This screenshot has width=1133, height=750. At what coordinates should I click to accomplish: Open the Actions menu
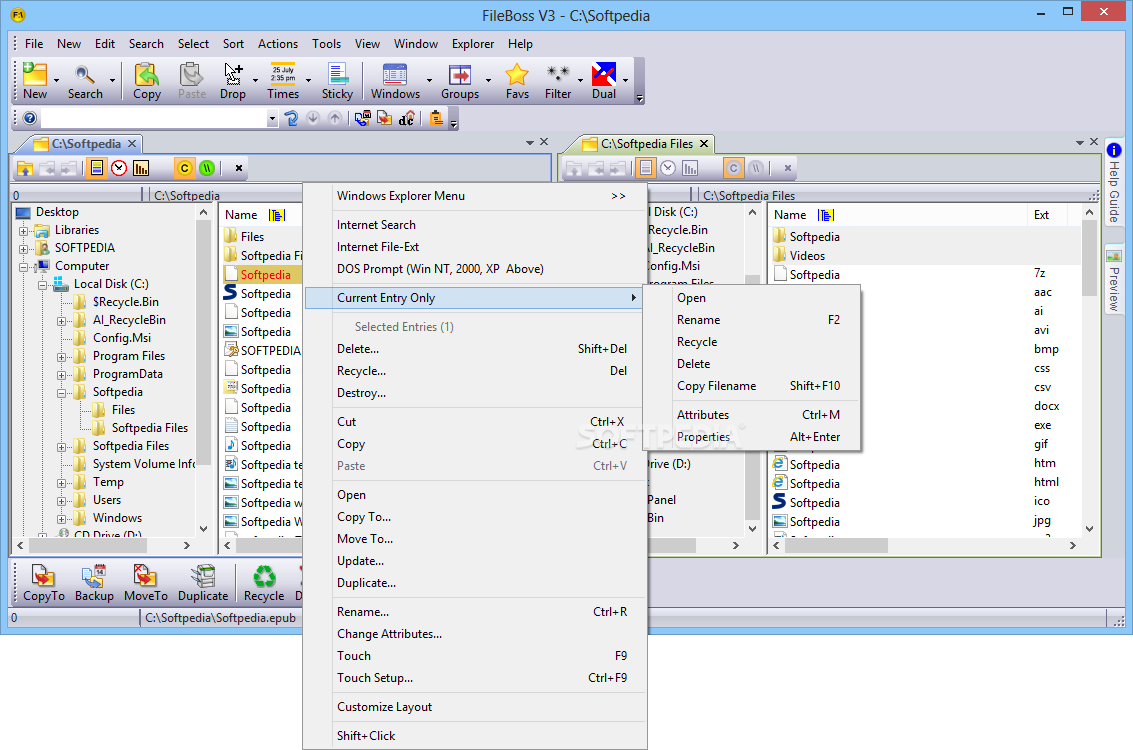point(277,44)
